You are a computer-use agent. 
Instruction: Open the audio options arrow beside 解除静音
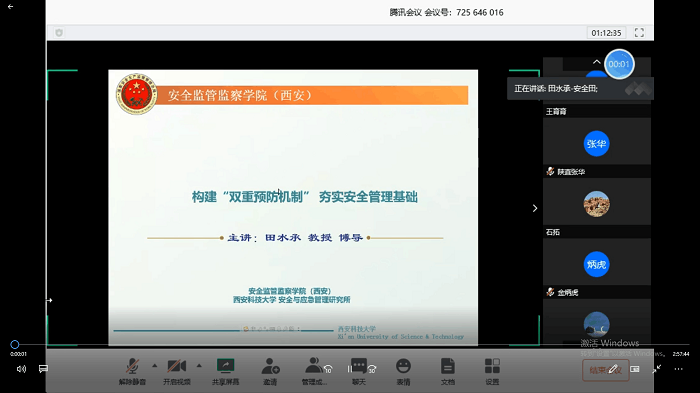point(154,366)
